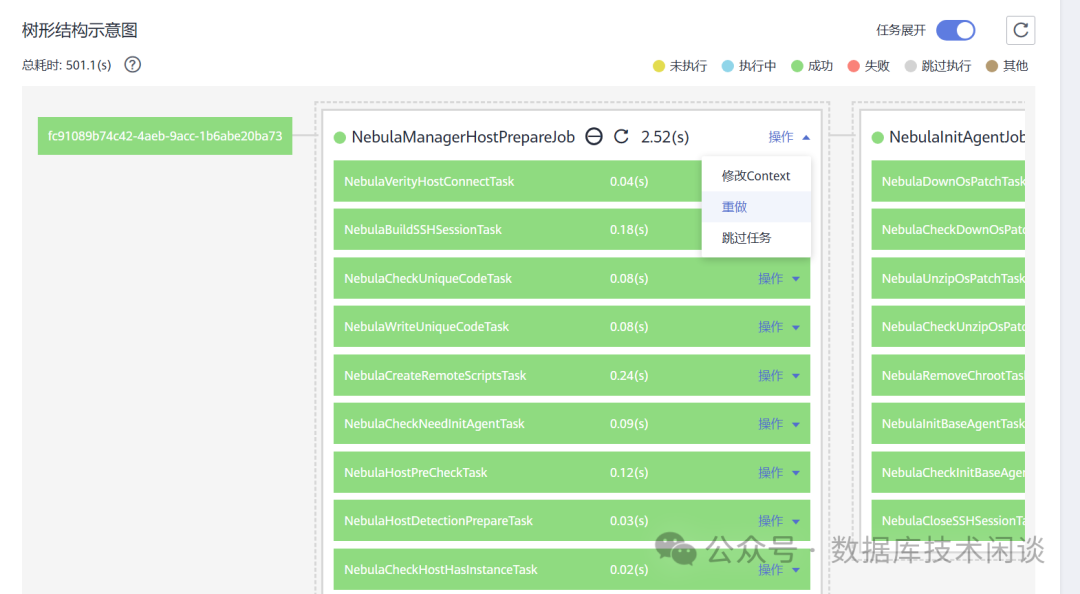Click the NebulaManagerHostPrepareJob title
The height and width of the screenshot is (594, 1080).
click(463, 137)
